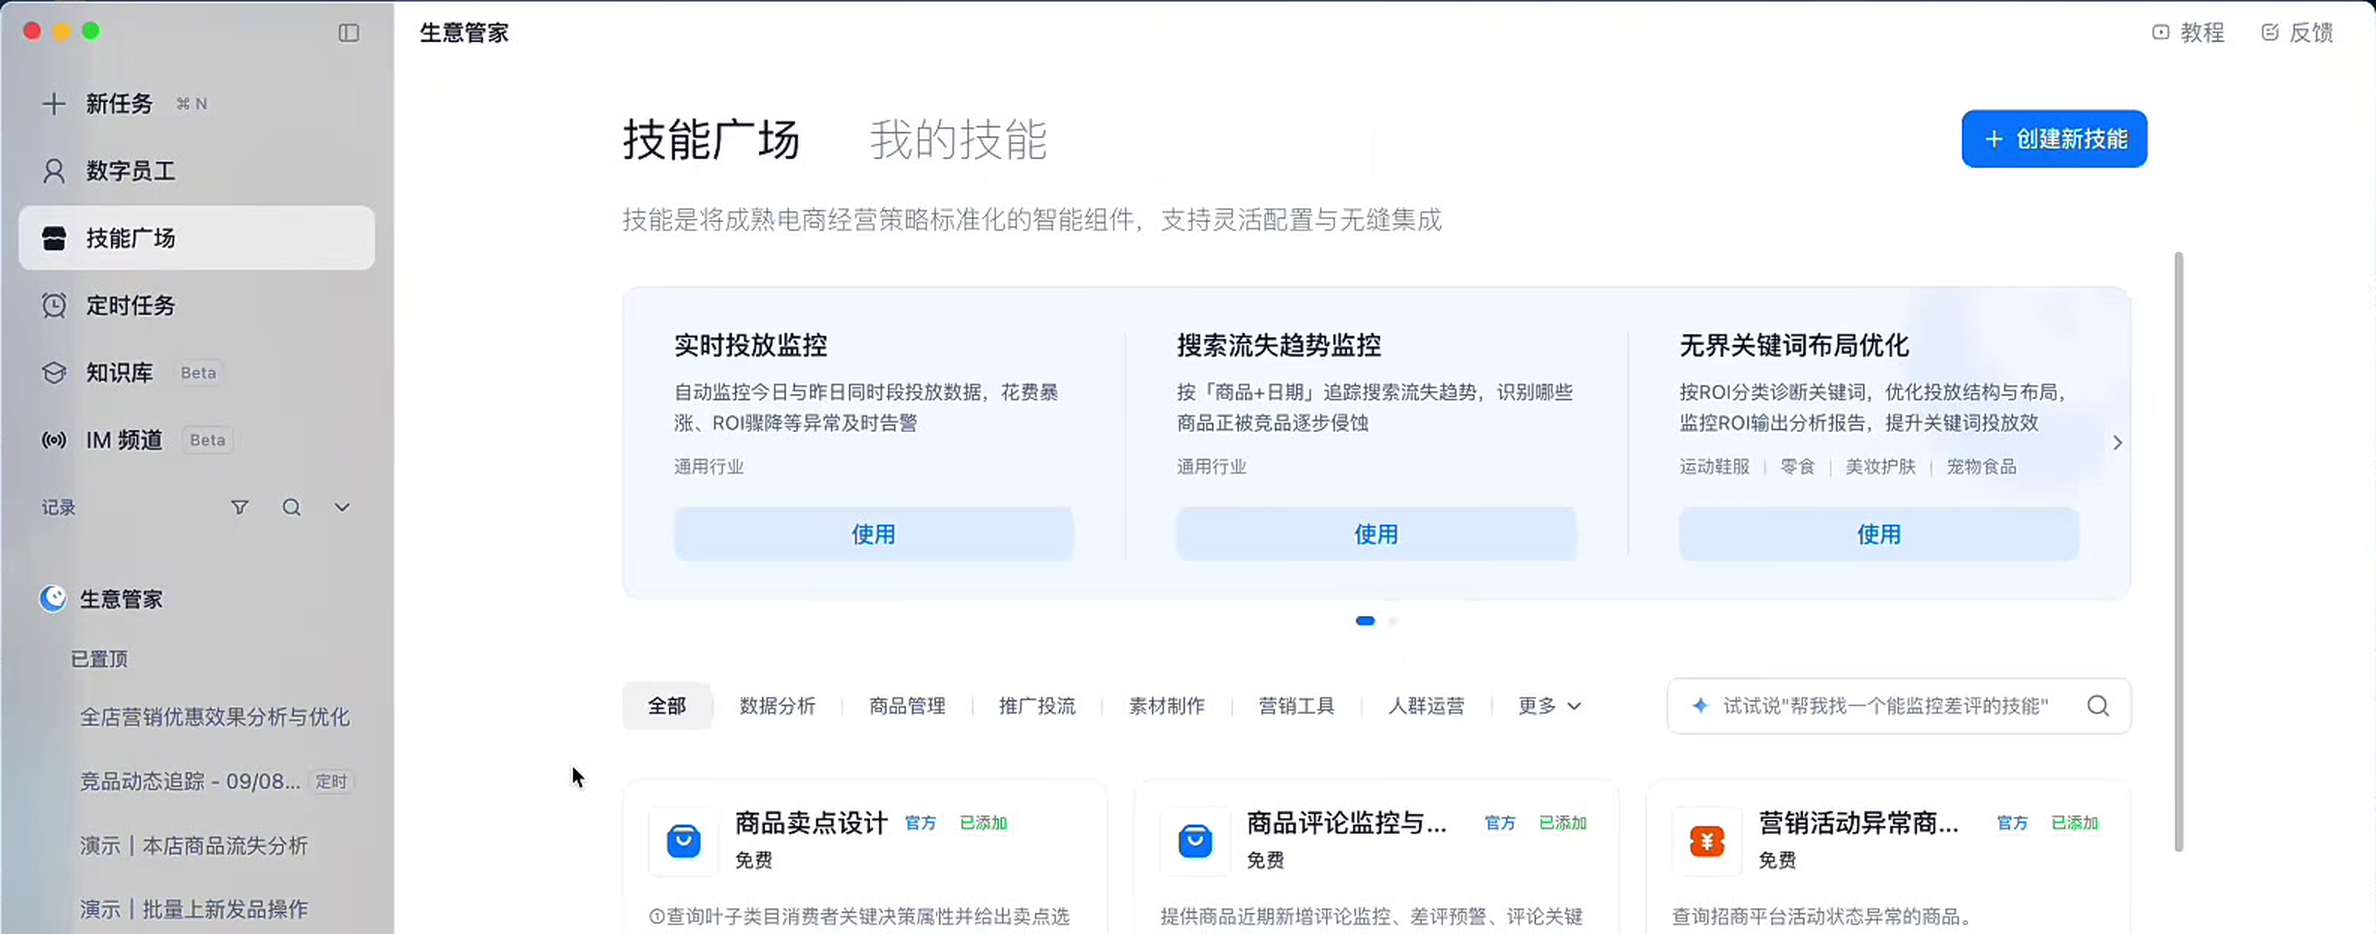Select the 全部 category filter
This screenshot has height=934, width=2376.
667,706
